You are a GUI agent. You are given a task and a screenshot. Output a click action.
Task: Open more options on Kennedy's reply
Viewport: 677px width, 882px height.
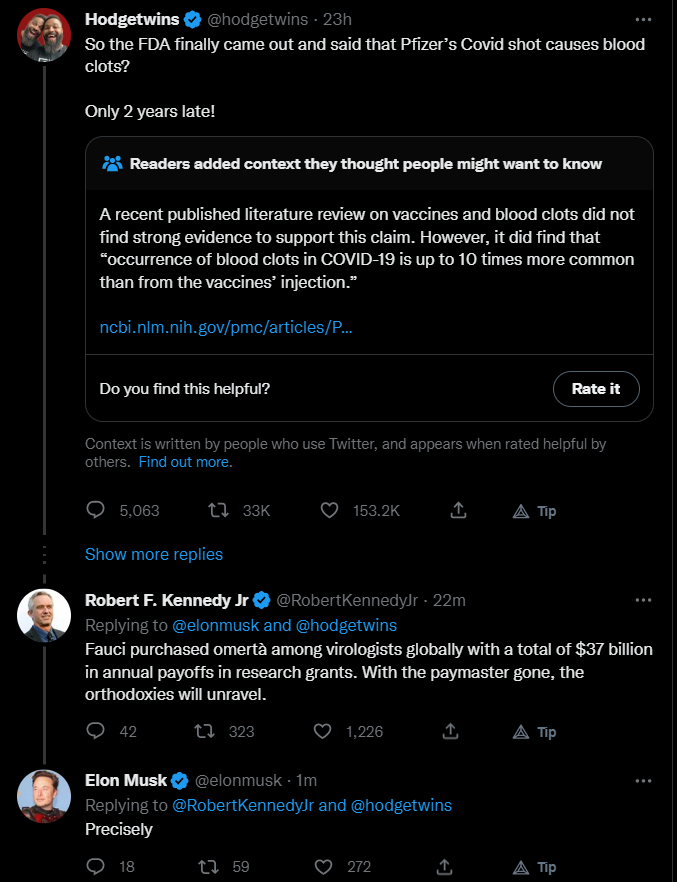(x=644, y=600)
